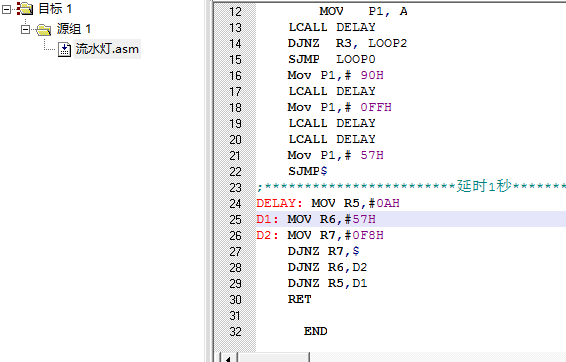Click the DELAY: label on line 24
566x362 pixels.
280,203
